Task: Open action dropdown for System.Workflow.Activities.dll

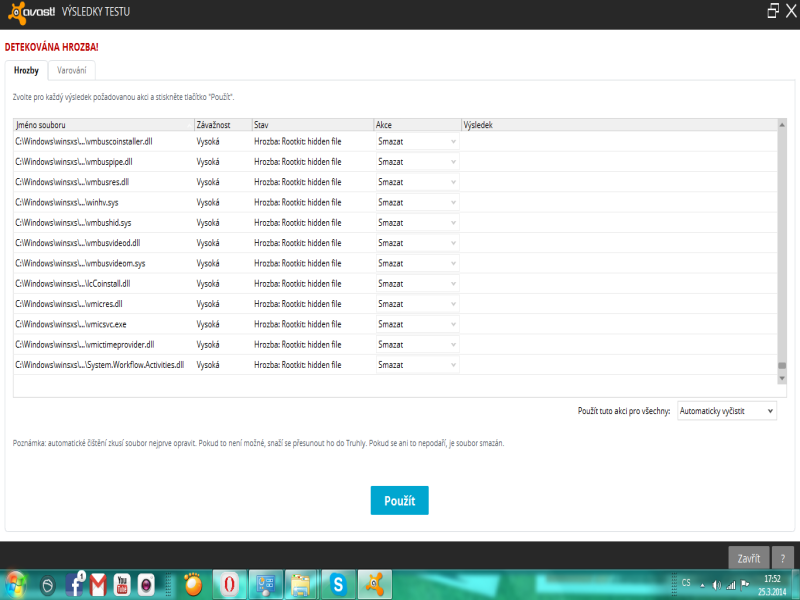Action: [417, 365]
